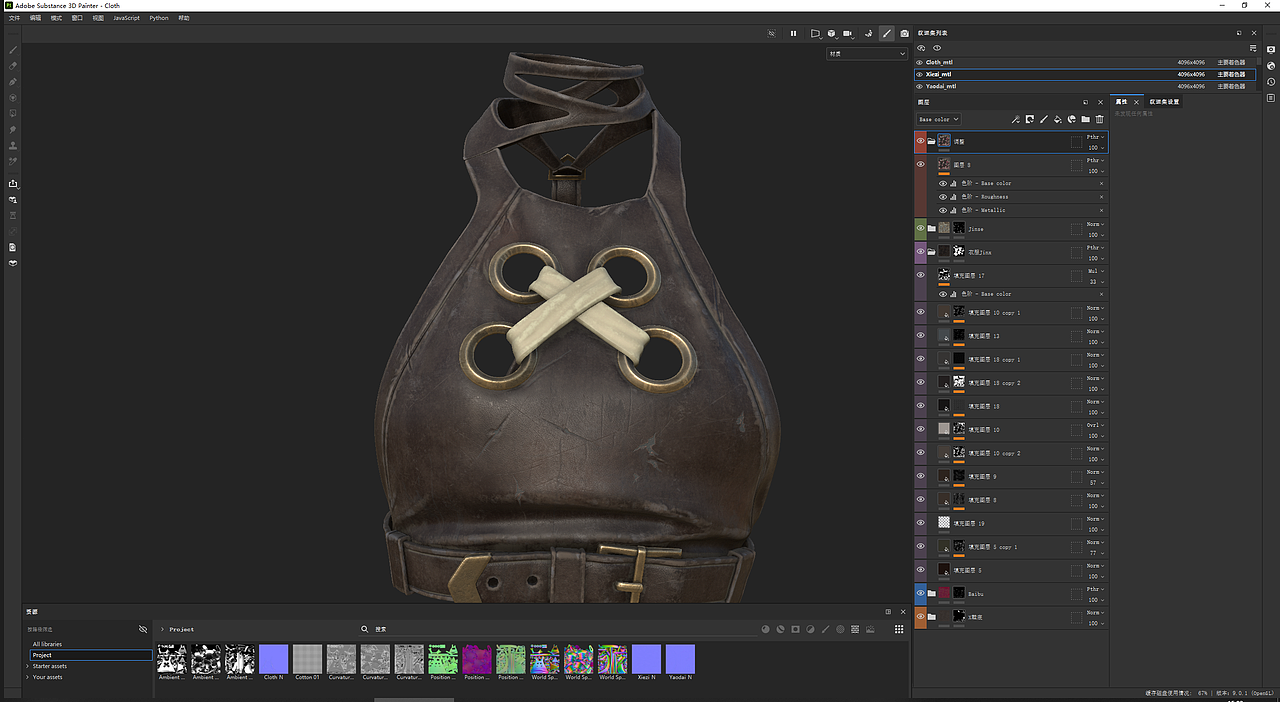Toggle visibility of Xiezi_mtl texture set
The width and height of the screenshot is (1280, 702).
click(x=920, y=74)
